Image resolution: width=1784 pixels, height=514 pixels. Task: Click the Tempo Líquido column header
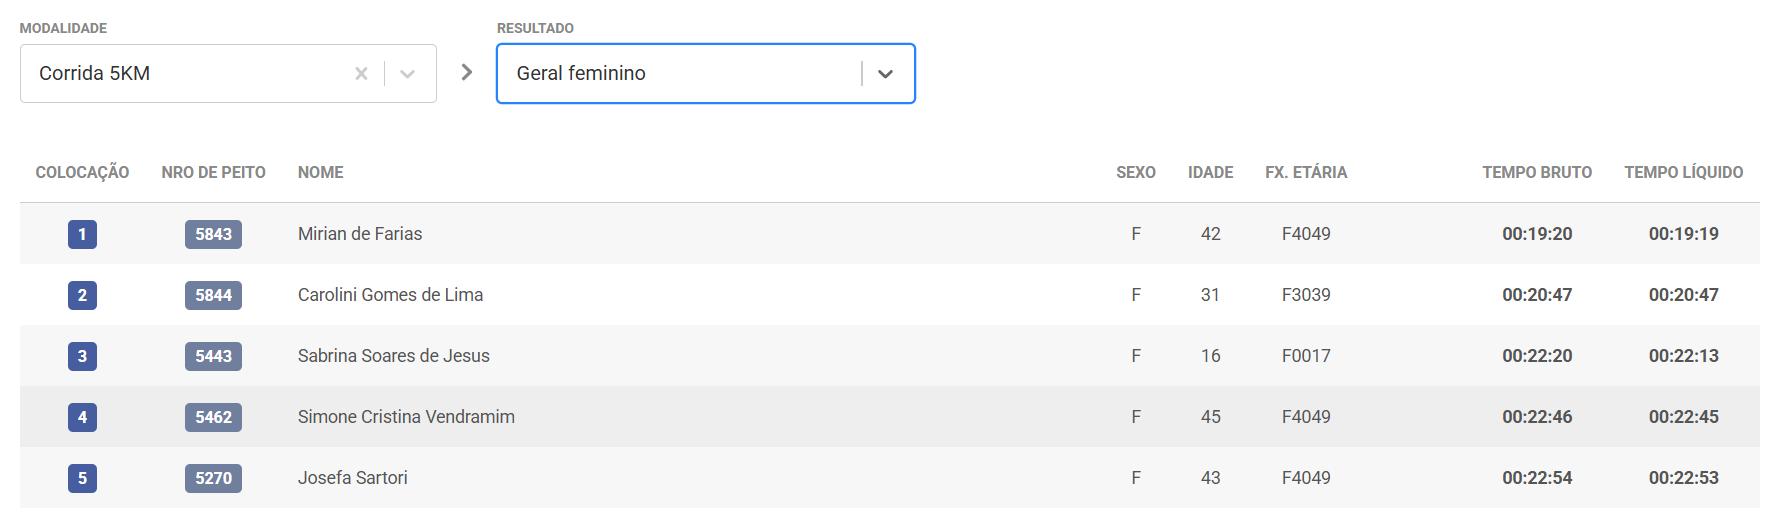(x=1683, y=172)
